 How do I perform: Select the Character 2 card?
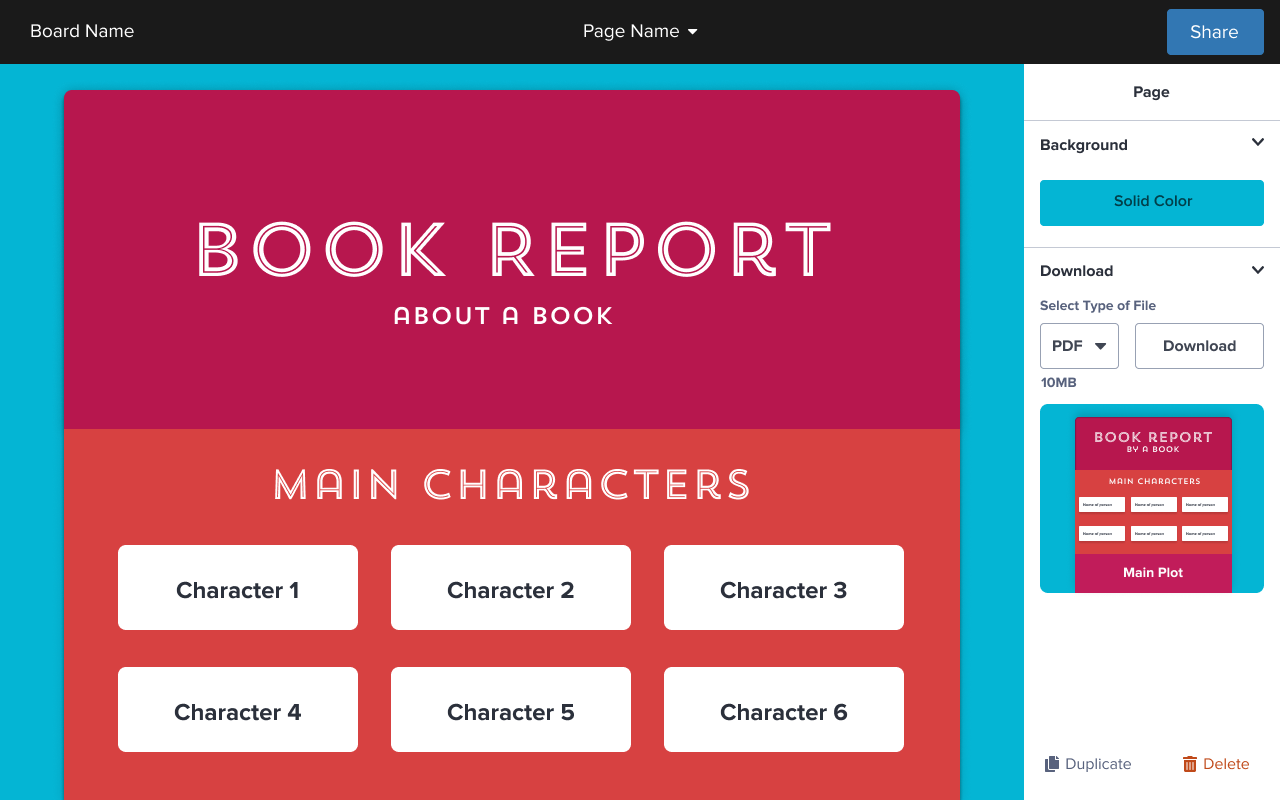pos(511,588)
